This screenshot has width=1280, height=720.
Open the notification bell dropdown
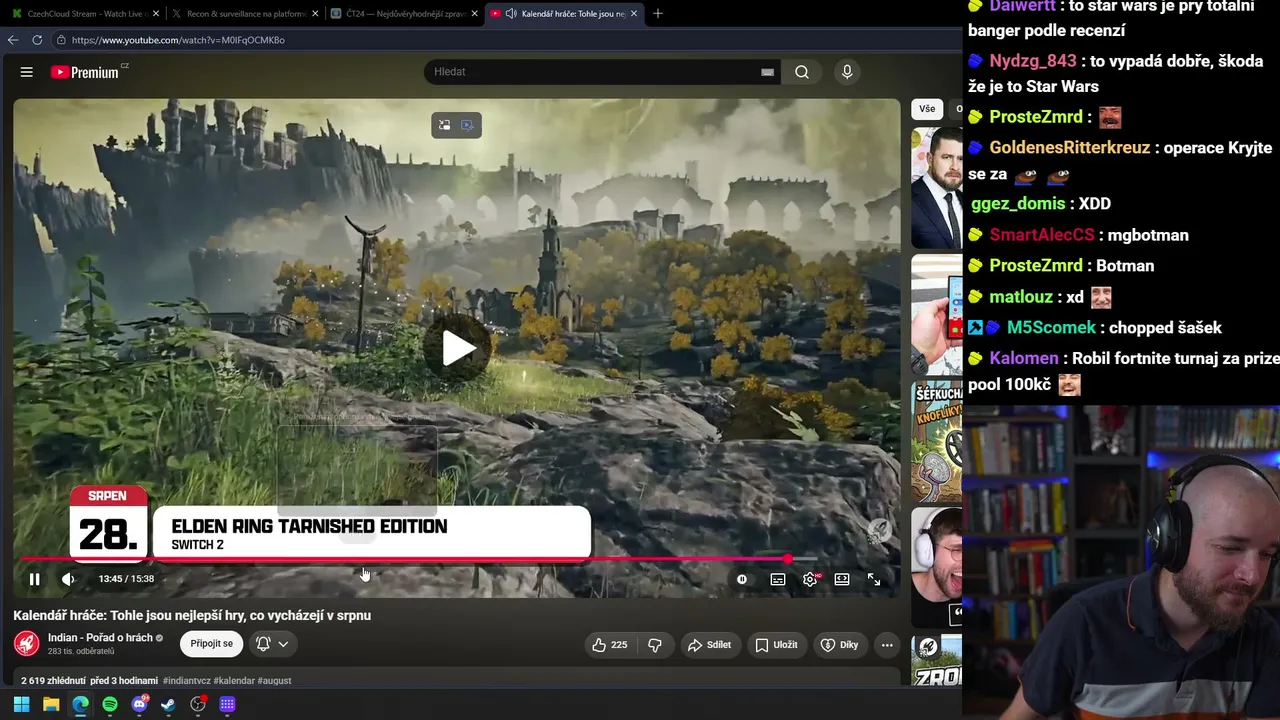point(272,644)
